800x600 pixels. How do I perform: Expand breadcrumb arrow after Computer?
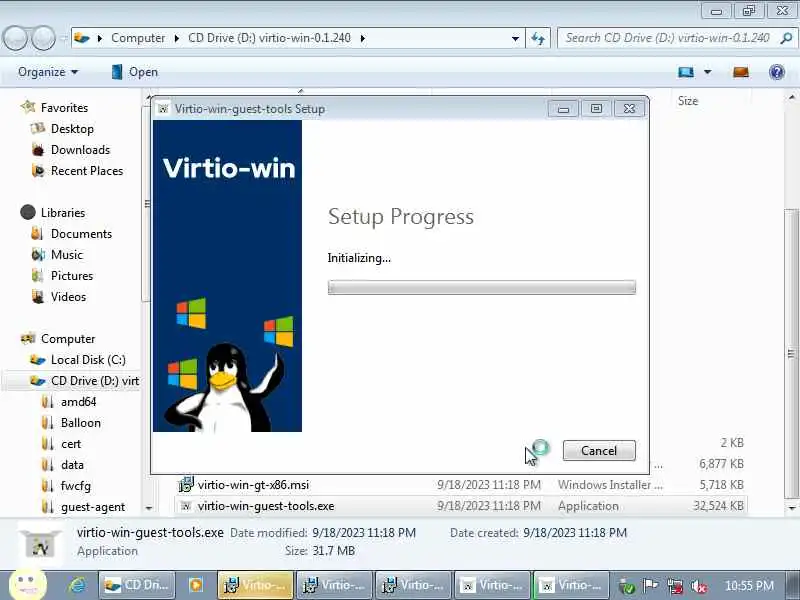click(177, 38)
